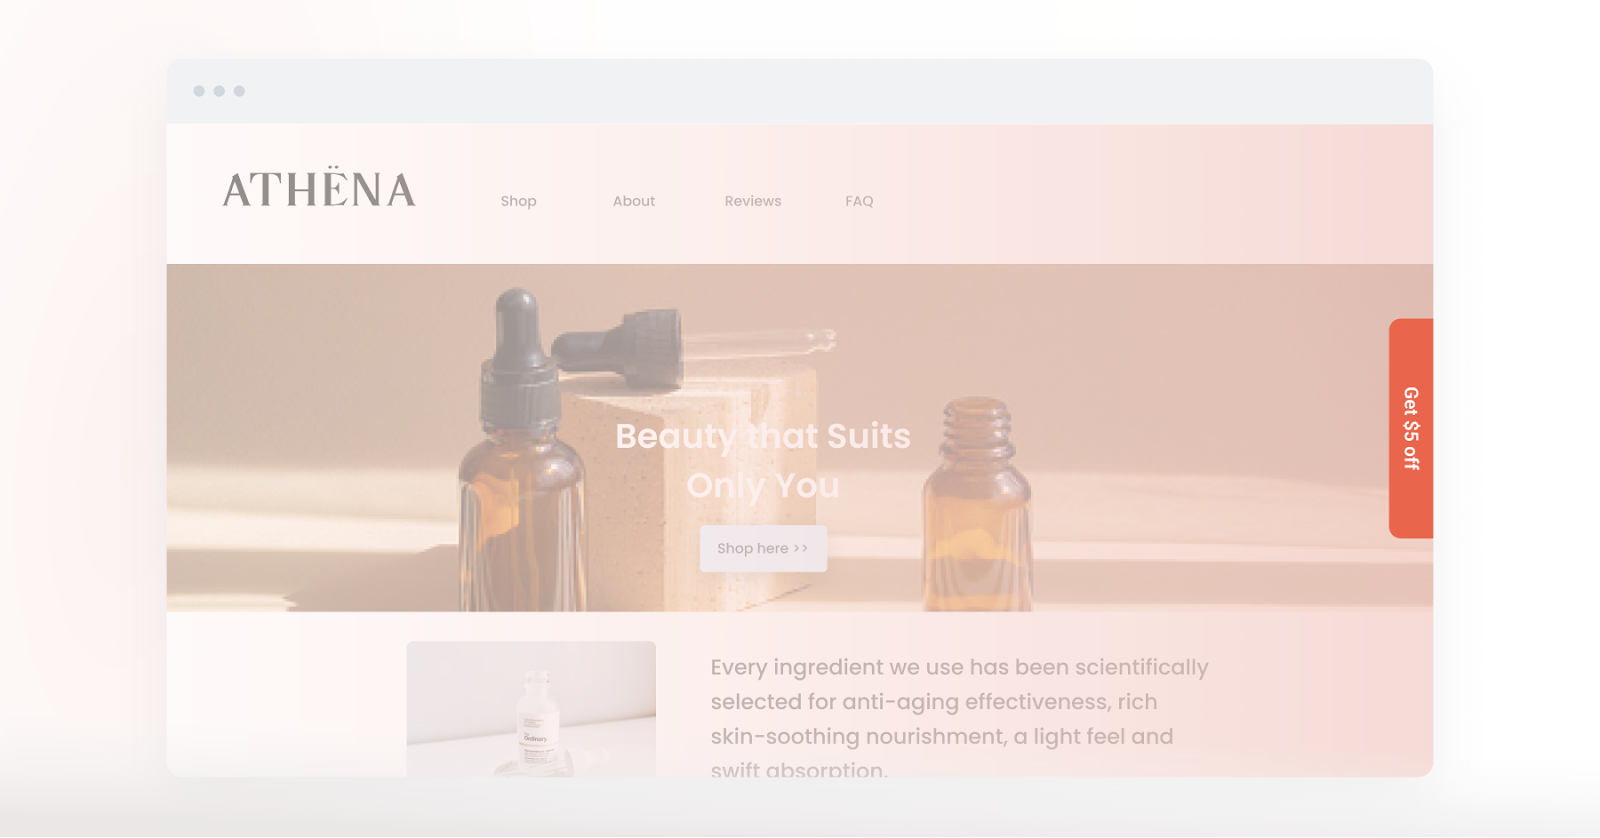Image resolution: width=1600 pixels, height=838 pixels.
Task: Click the third window control dot
Action: pyautogui.click(x=239, y=91)
